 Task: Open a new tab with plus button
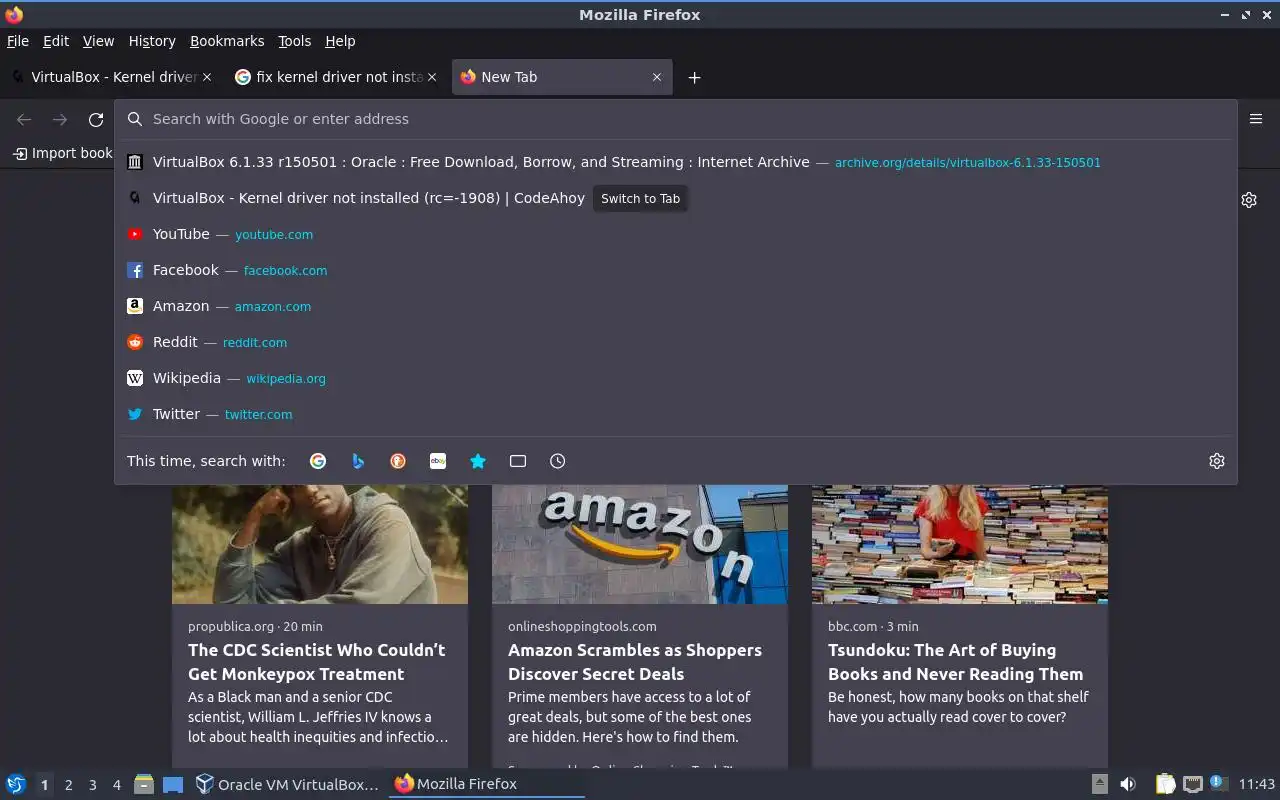[x=694, y=77]
